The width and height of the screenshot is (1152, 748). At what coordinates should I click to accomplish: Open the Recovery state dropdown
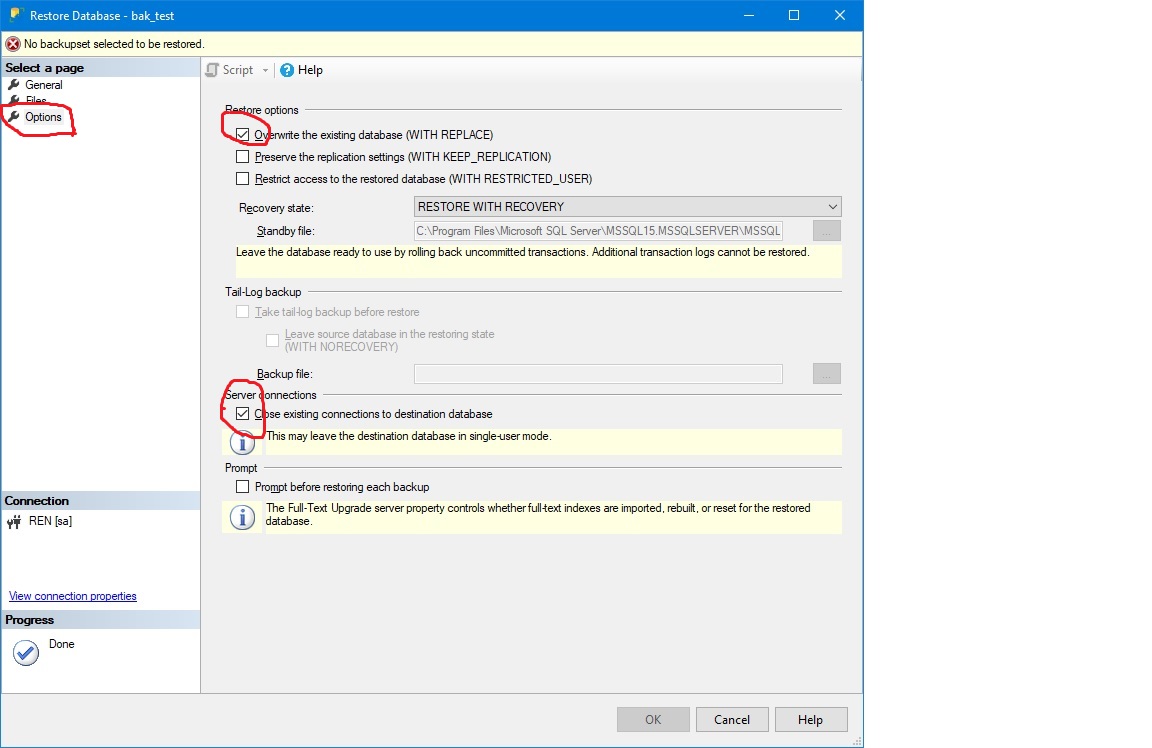(627, 206)
